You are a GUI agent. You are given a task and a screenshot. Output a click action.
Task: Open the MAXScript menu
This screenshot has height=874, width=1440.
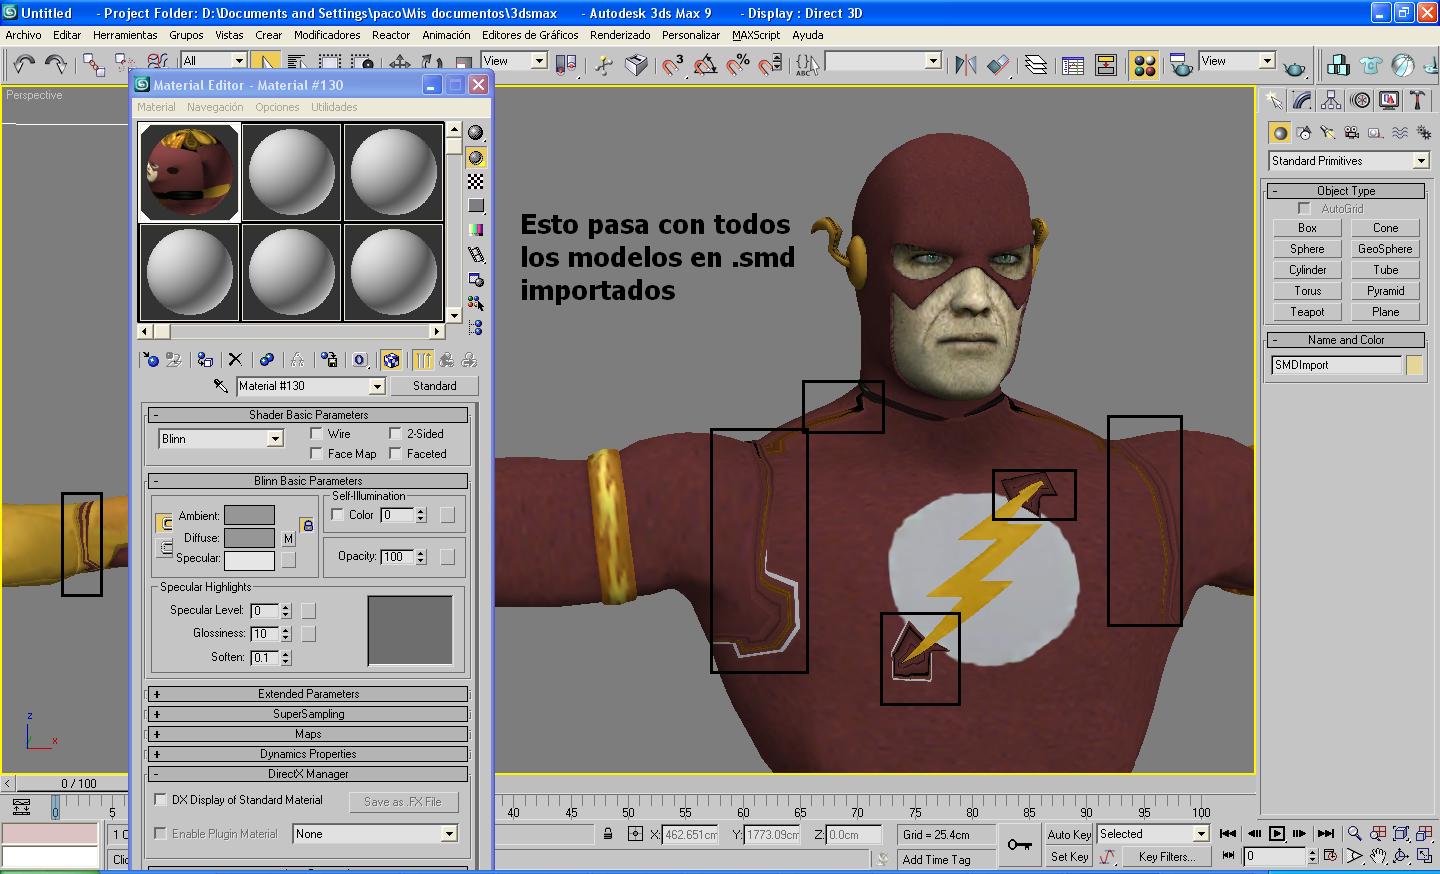coord(756,35)
